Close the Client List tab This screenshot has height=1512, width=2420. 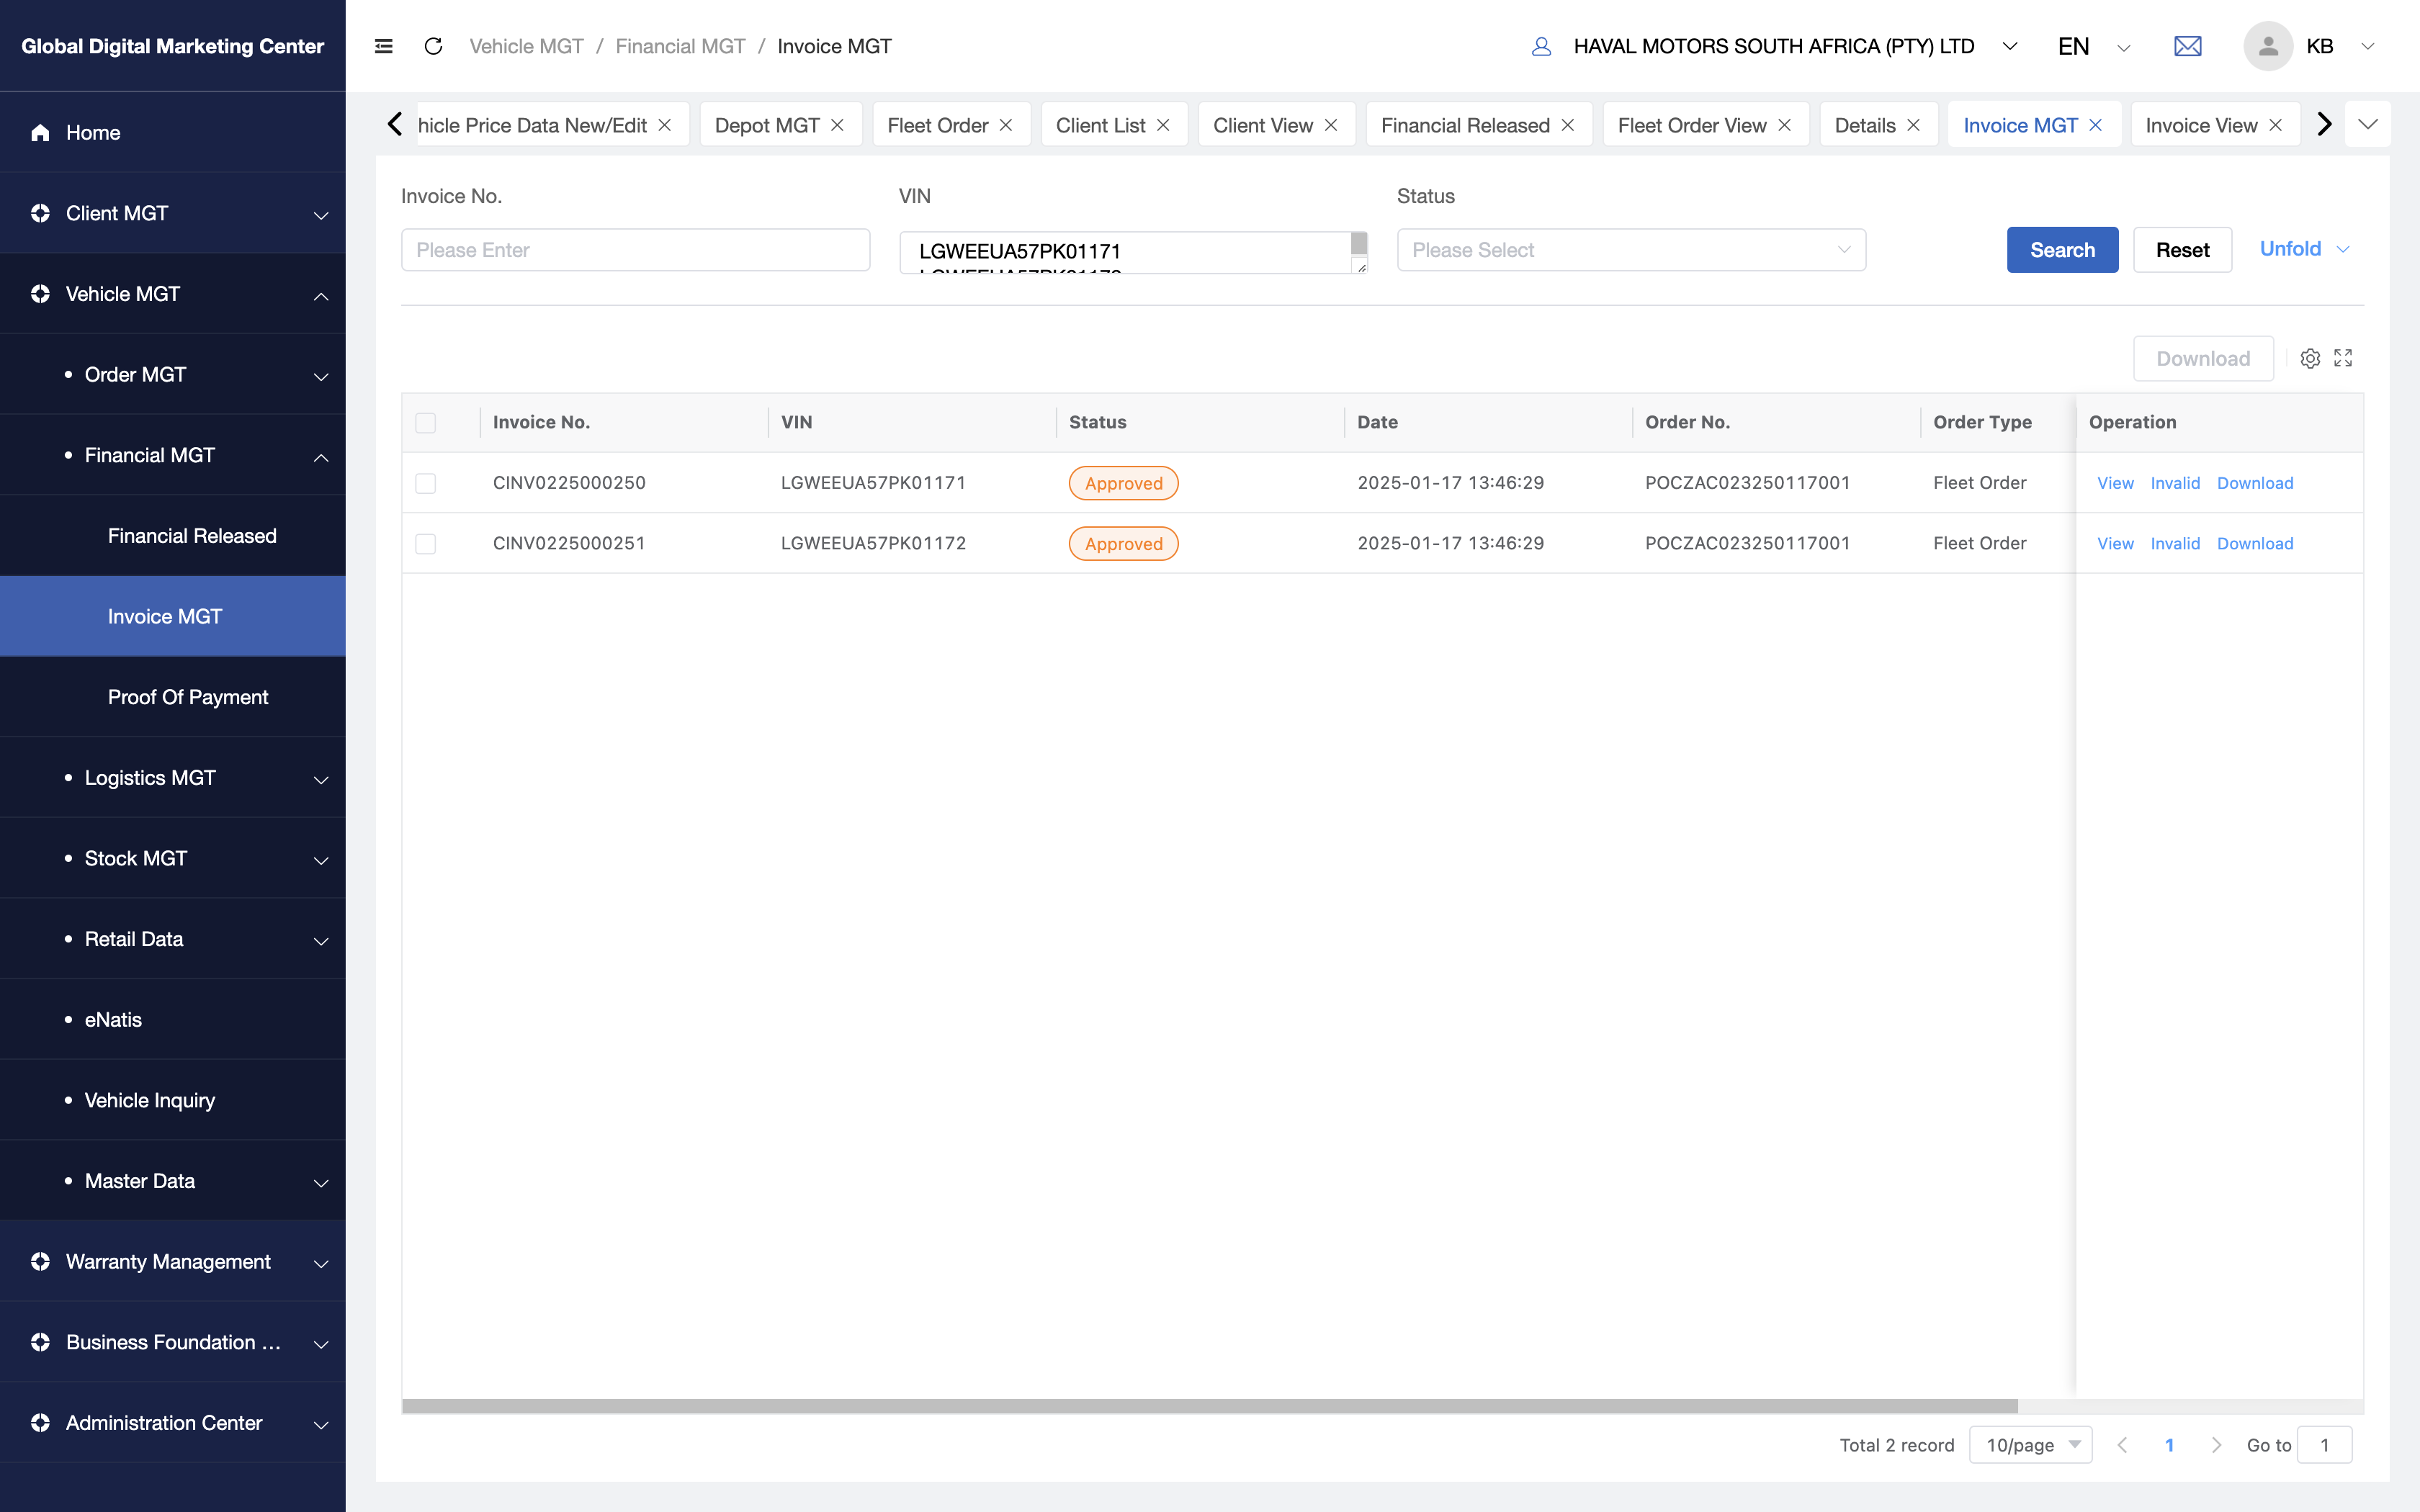point(1163,125)
